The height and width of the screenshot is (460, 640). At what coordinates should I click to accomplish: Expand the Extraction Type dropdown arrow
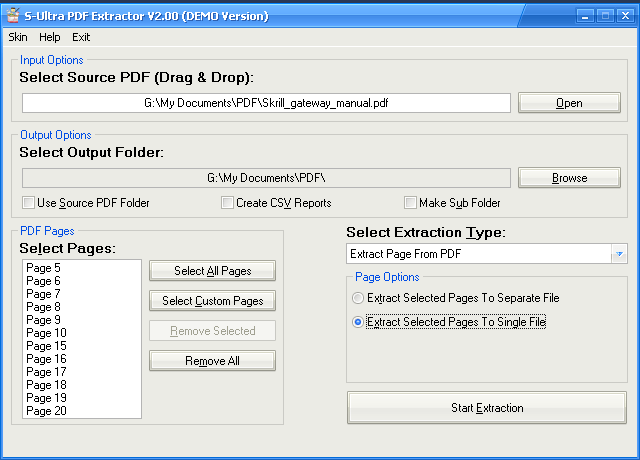click(619, 254)
